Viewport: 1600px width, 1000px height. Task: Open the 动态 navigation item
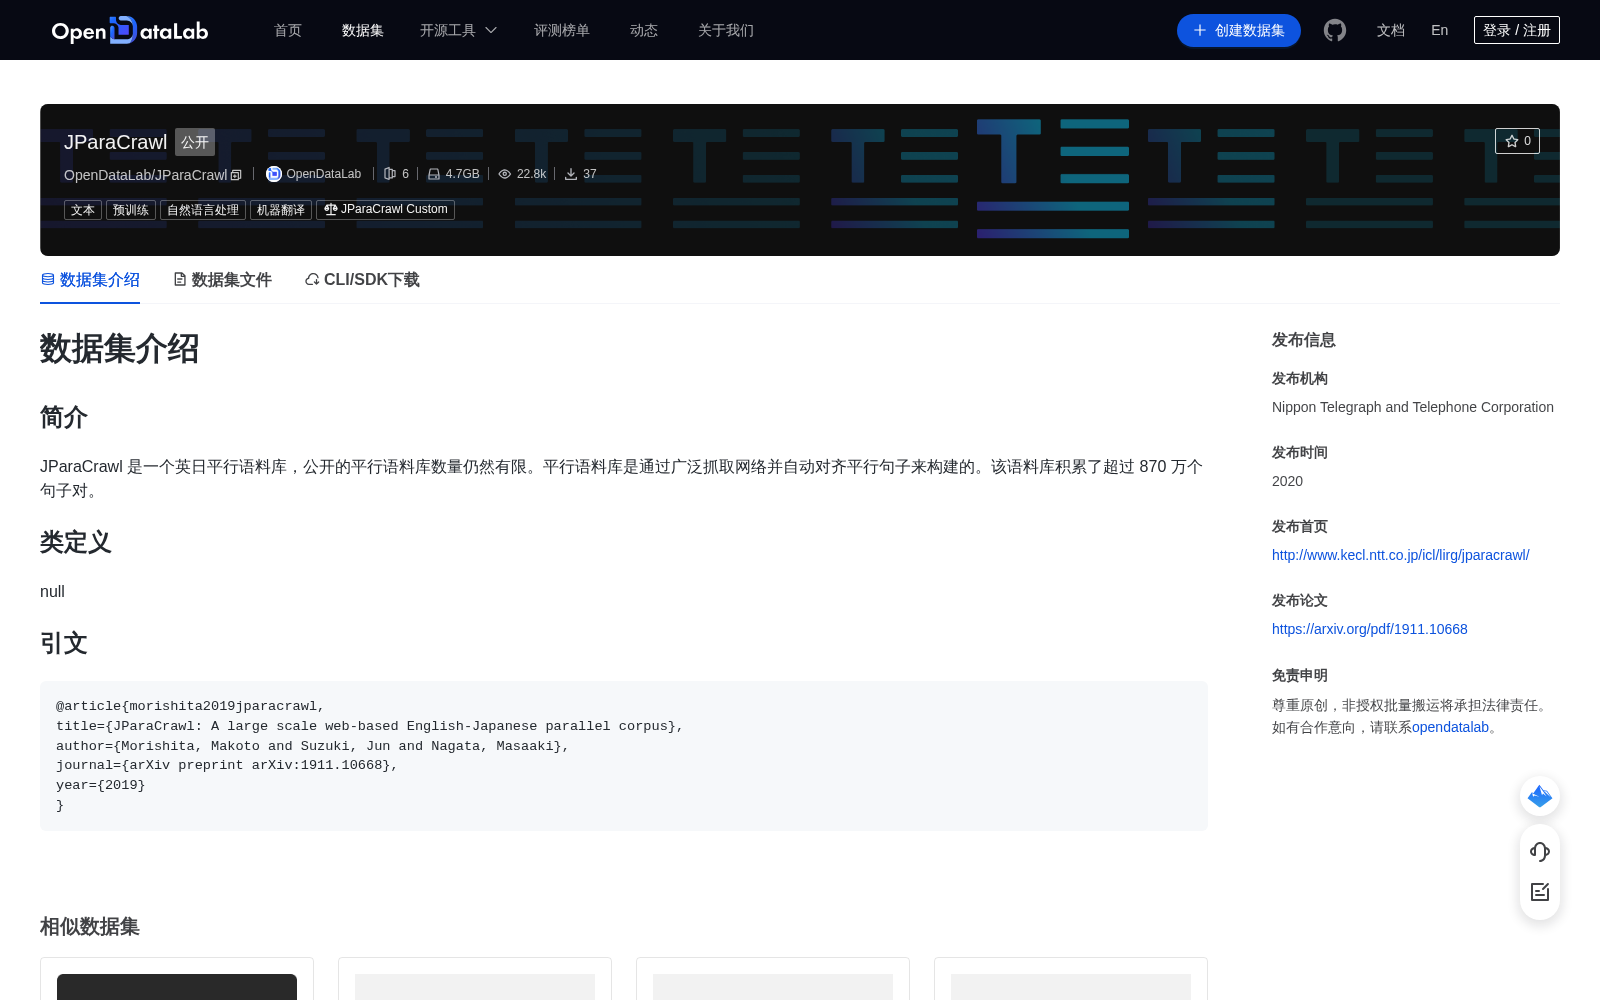[x=644, y=30]
